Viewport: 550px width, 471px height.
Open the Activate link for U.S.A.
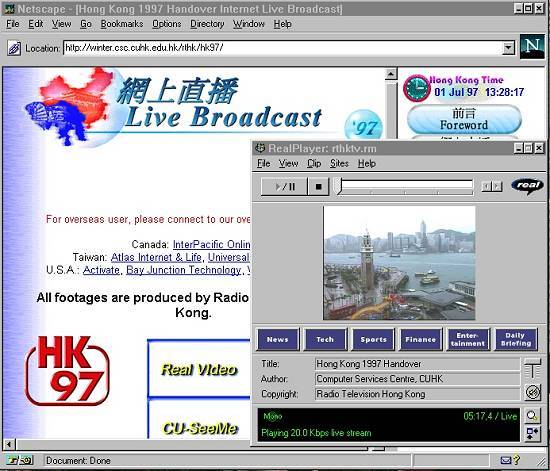pyautogui.click(x=101, y=270)
